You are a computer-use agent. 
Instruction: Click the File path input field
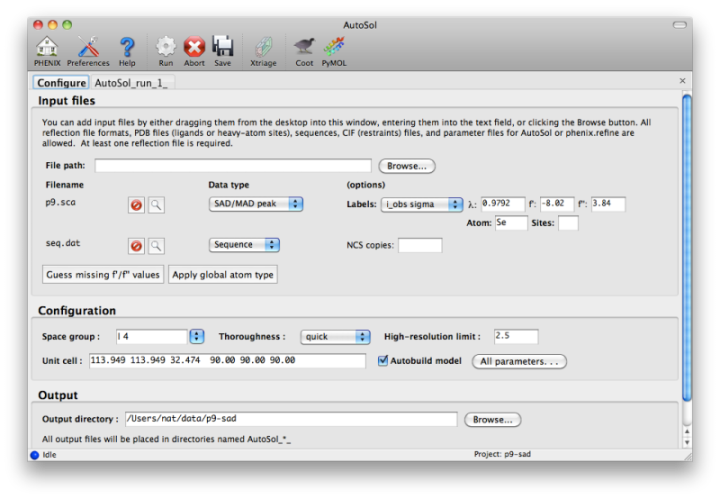pyautogui.click(x=232, y=166)
